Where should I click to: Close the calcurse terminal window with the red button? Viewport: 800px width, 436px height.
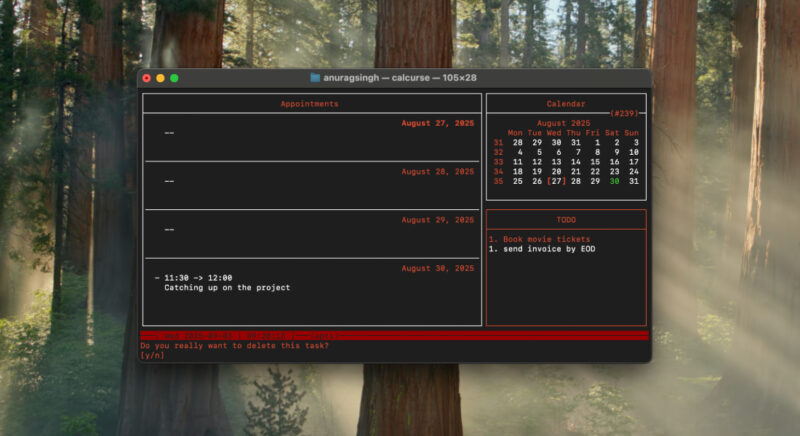click(x=147, y=78)
